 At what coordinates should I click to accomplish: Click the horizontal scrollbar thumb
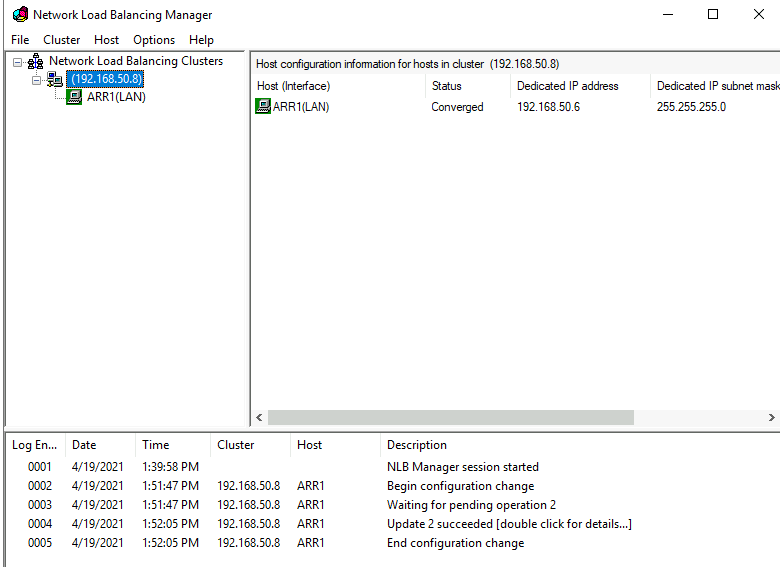451,417
